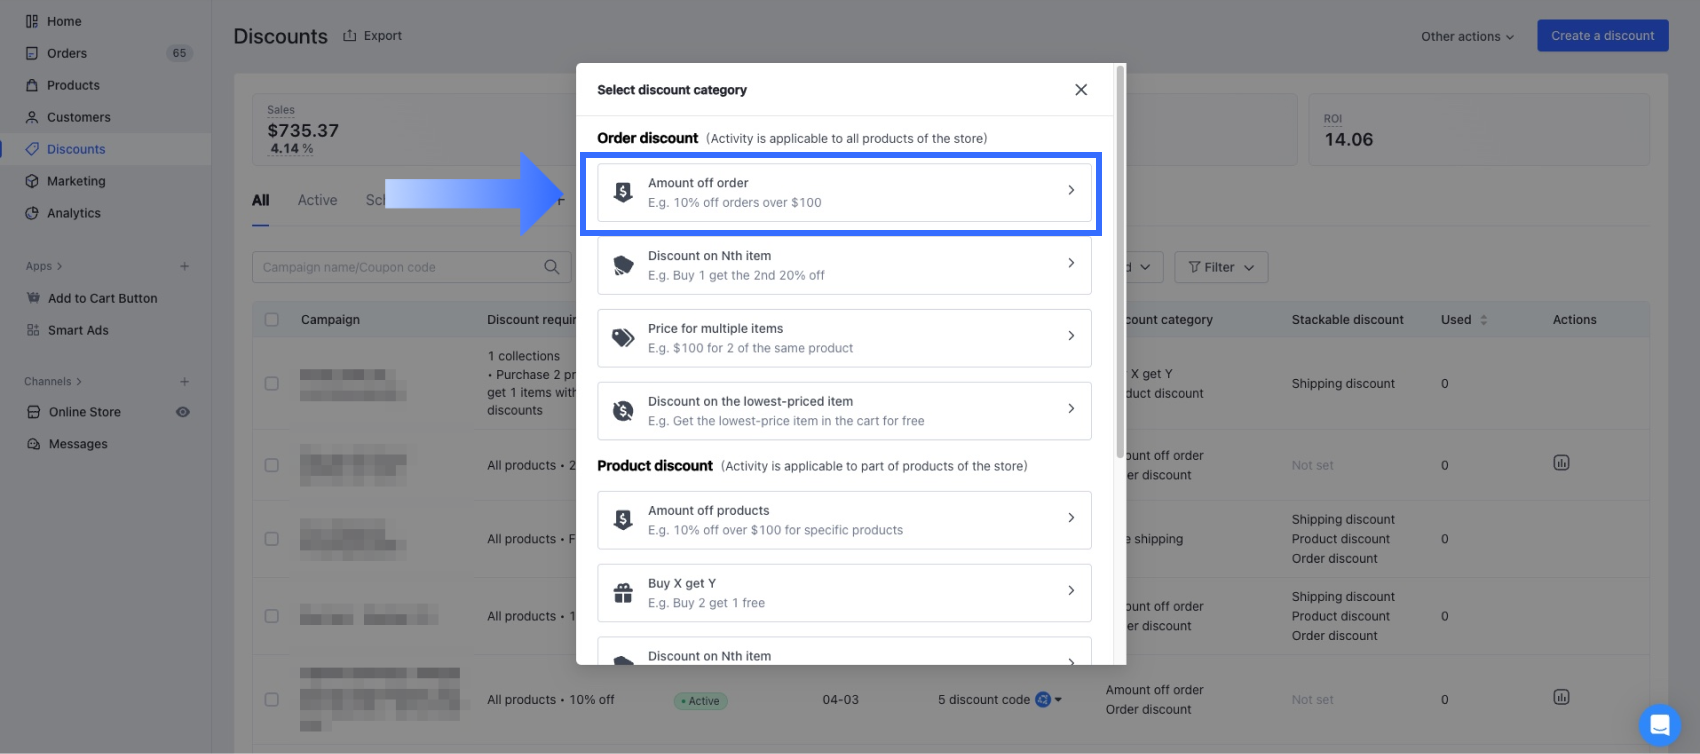Click the campaign name search field
The width and height of the screenshot is (1700, 754).
400,267
